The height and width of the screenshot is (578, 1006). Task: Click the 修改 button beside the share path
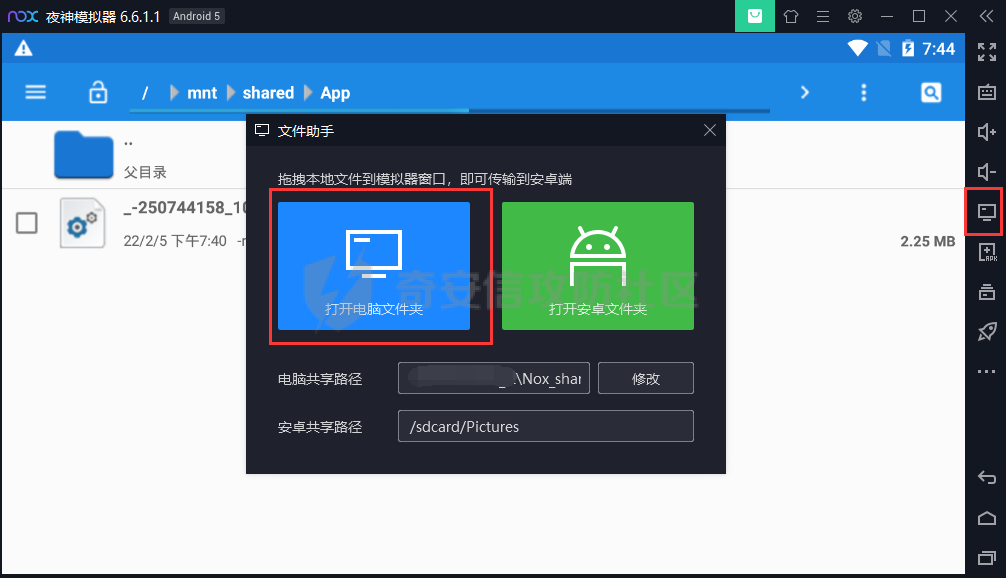coord(645,378)
